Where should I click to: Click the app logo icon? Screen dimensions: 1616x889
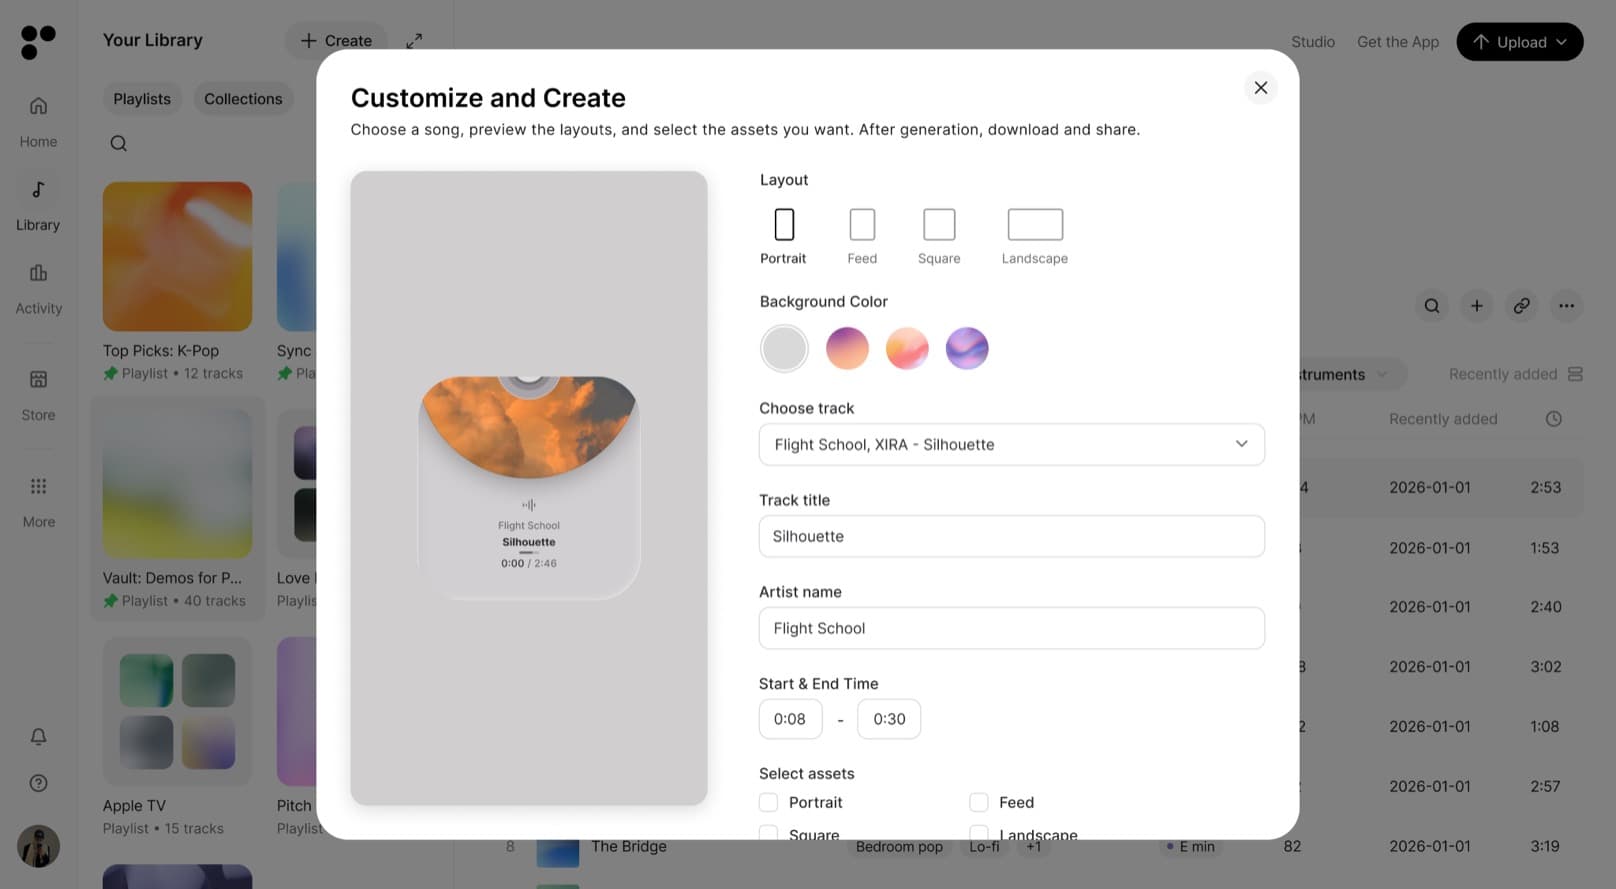(38, 42)
